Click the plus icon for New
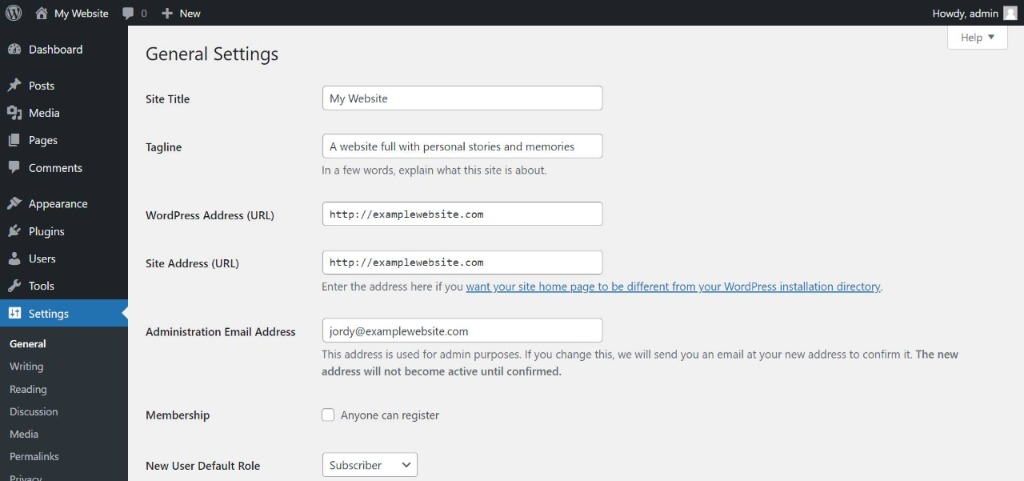The width and height of the screenshot is (1024, 481). click(x=167, y=13)
